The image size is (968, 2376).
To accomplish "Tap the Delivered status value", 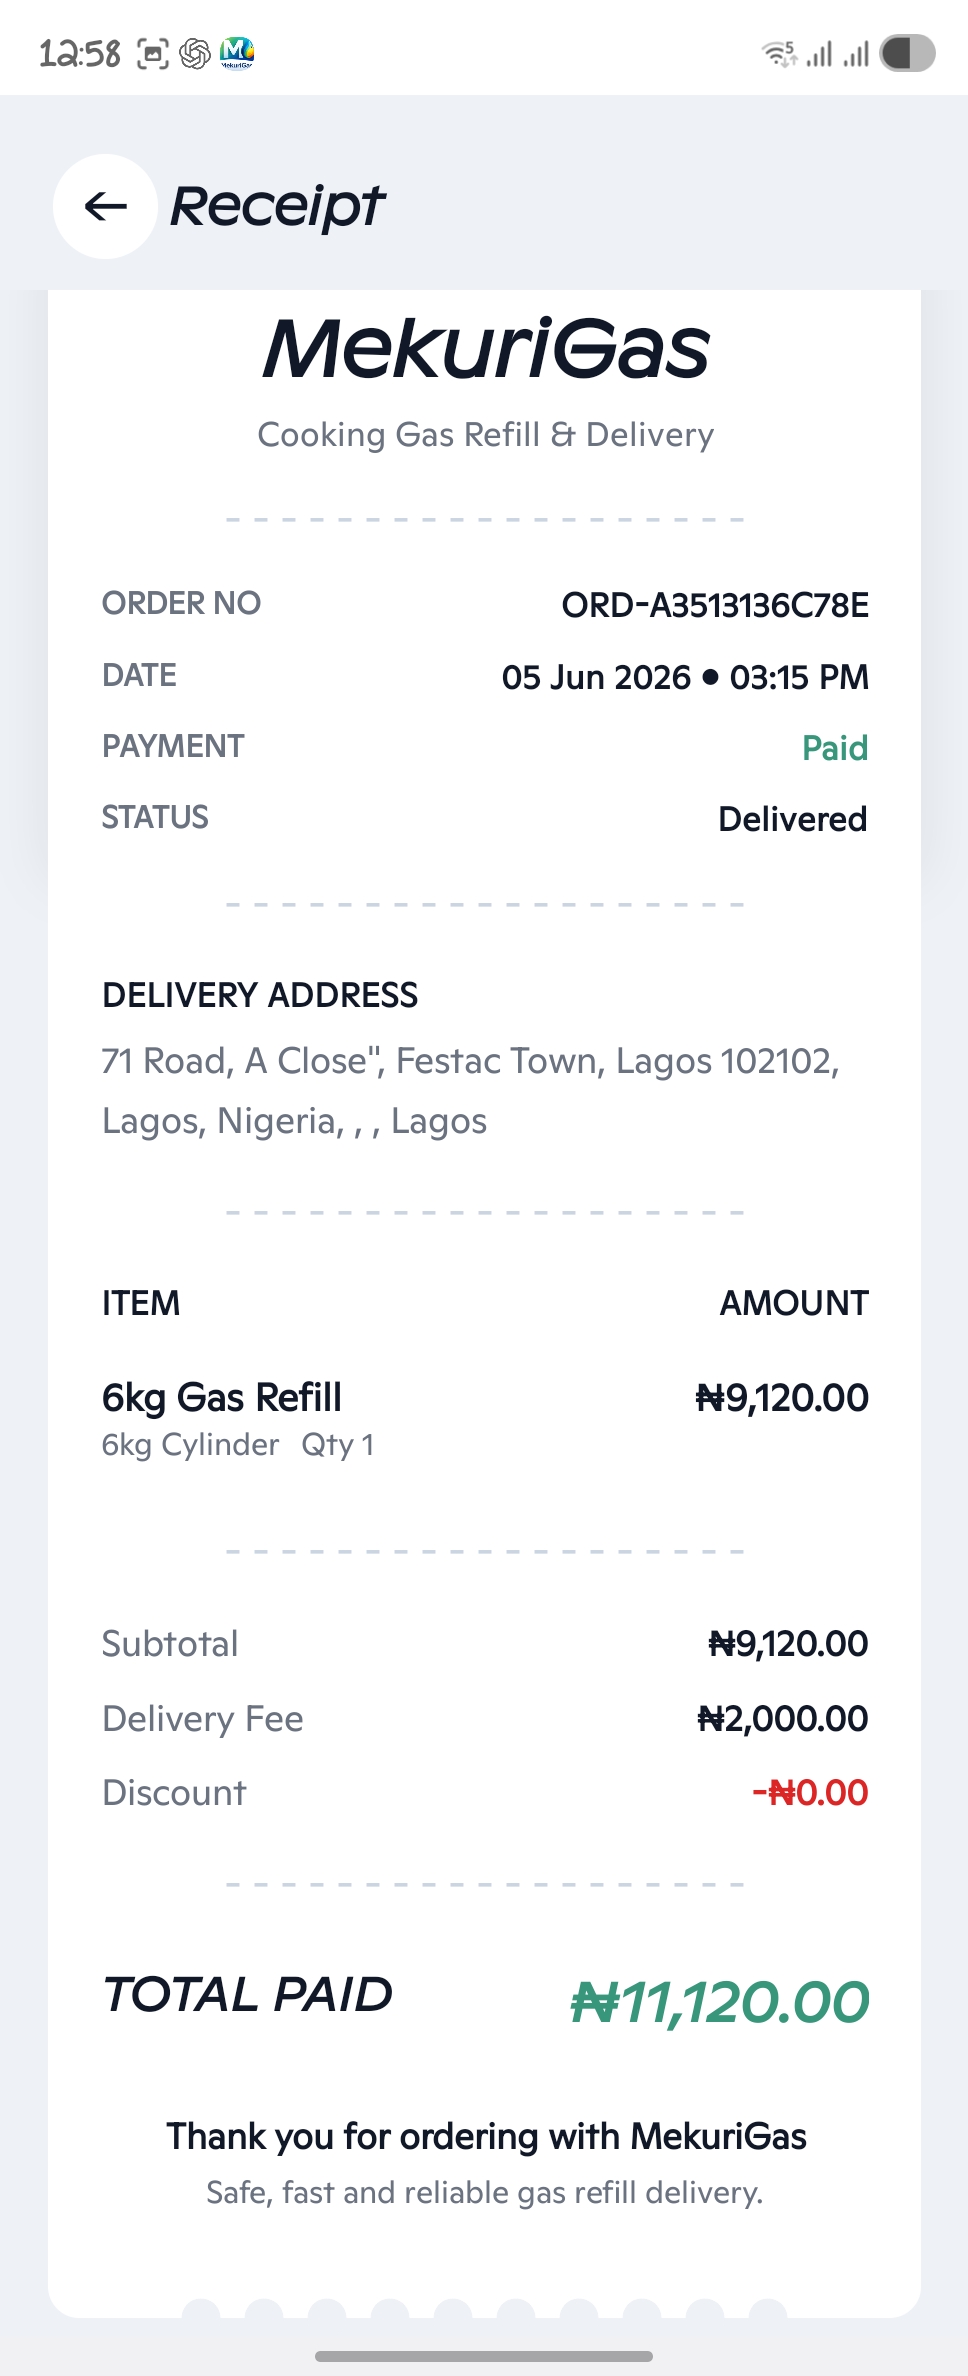I will coord(793,819).
